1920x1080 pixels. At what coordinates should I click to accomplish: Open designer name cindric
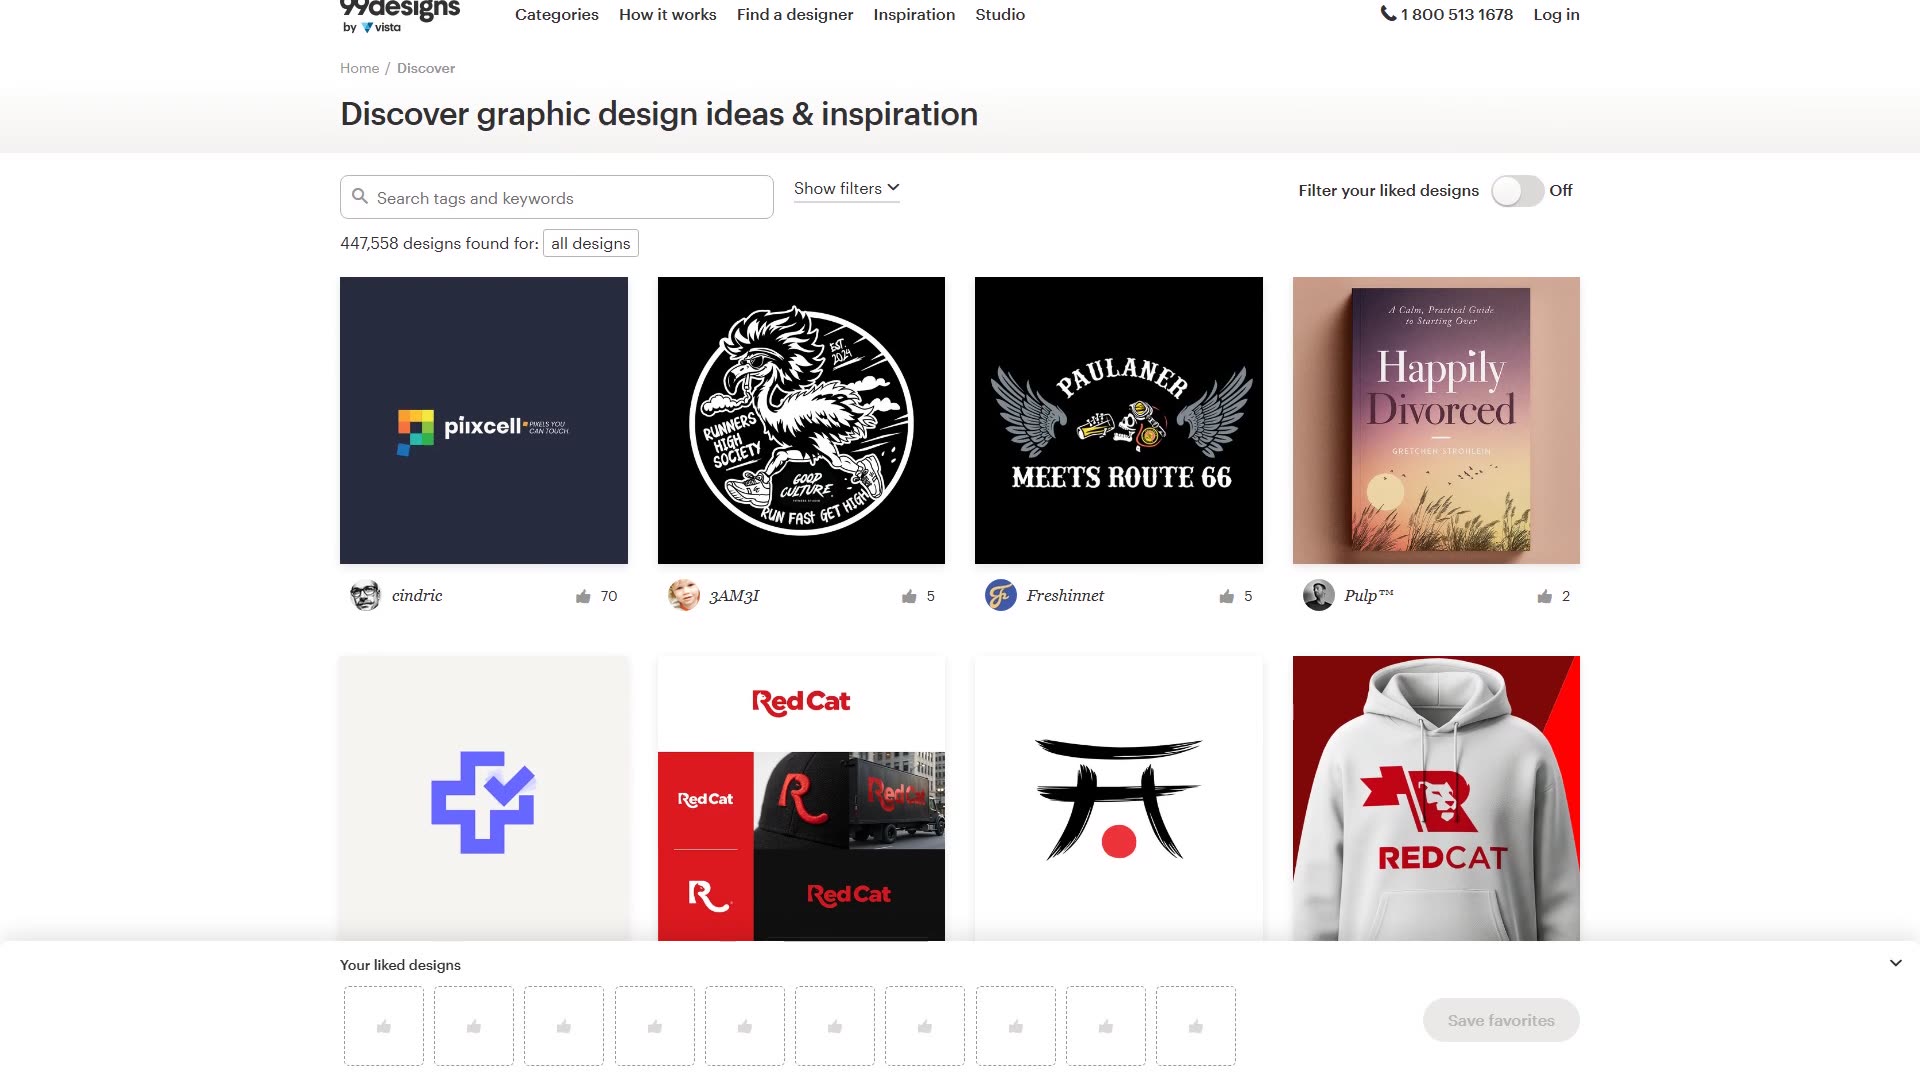click(417, 595)
